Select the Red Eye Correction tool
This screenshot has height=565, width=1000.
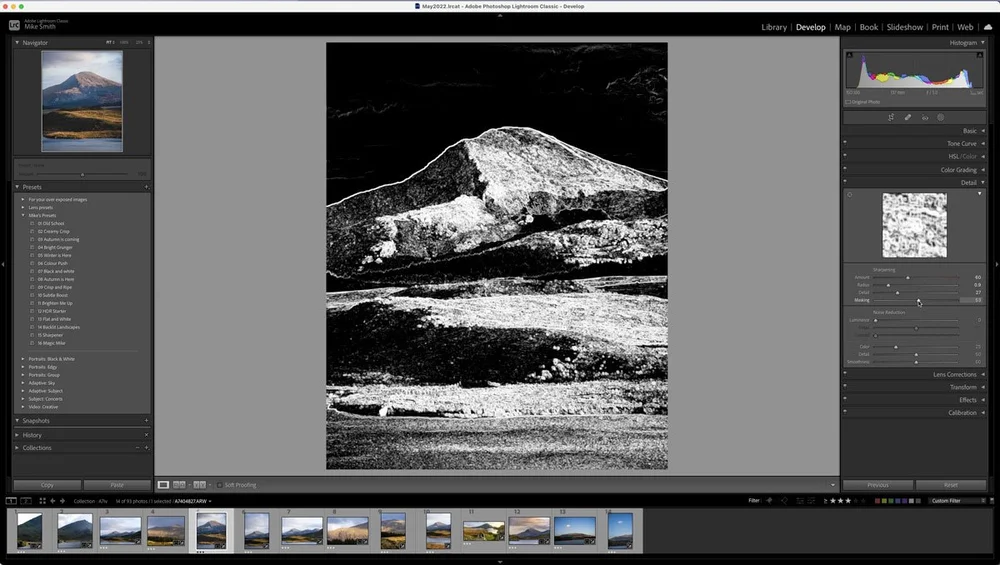[924, 117]
